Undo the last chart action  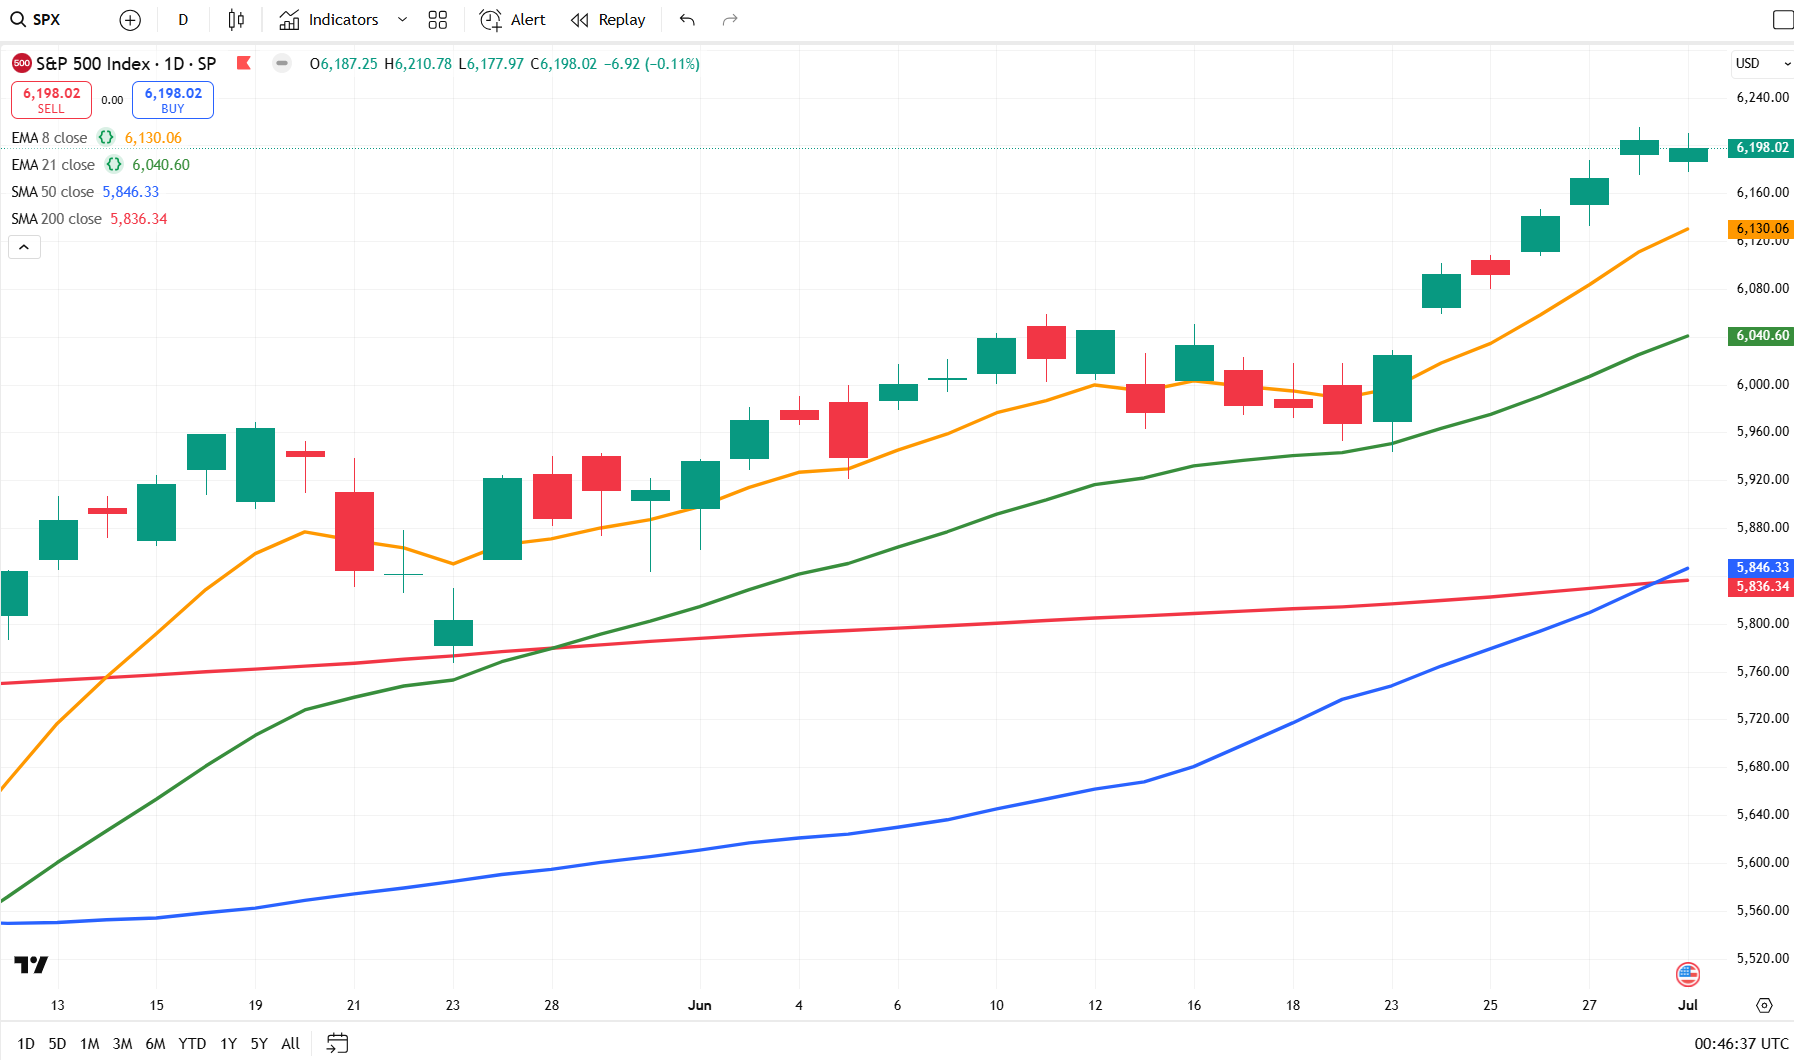pos(687,20)
